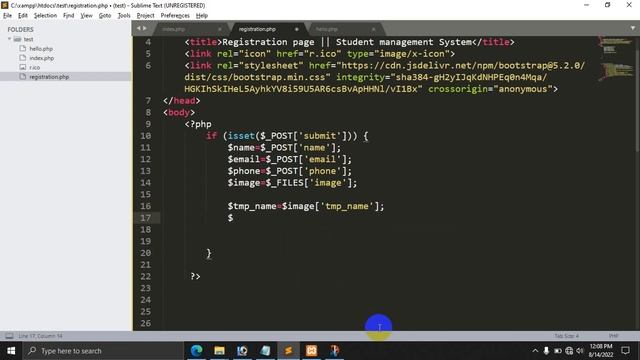The width and height of the screenshot is (640, 360).
Task: Open the Tools menu
Action: pos(124,16)
